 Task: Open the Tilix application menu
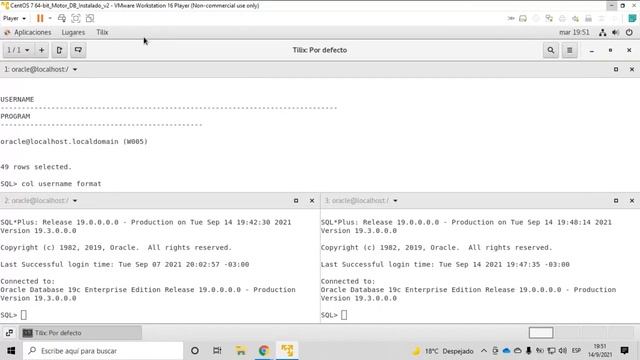tap(102, 32)
